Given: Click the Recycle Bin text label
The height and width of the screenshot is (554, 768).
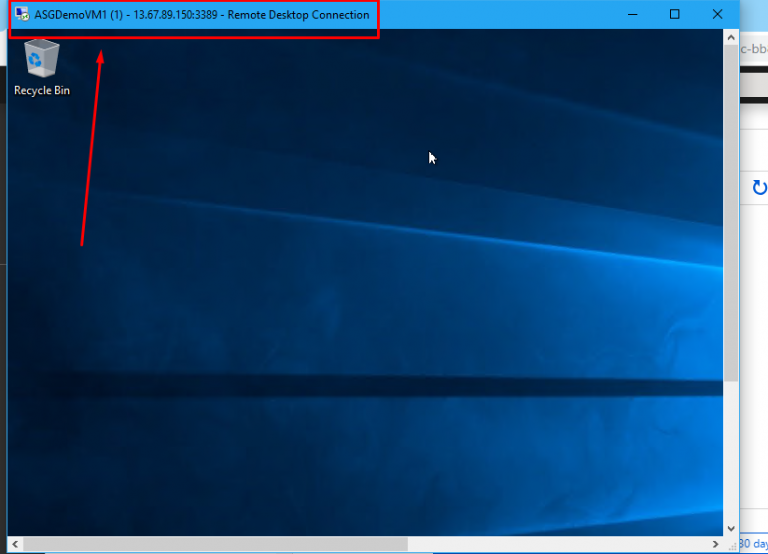Looking at the screenshot, I should click(x=42, y=90).
